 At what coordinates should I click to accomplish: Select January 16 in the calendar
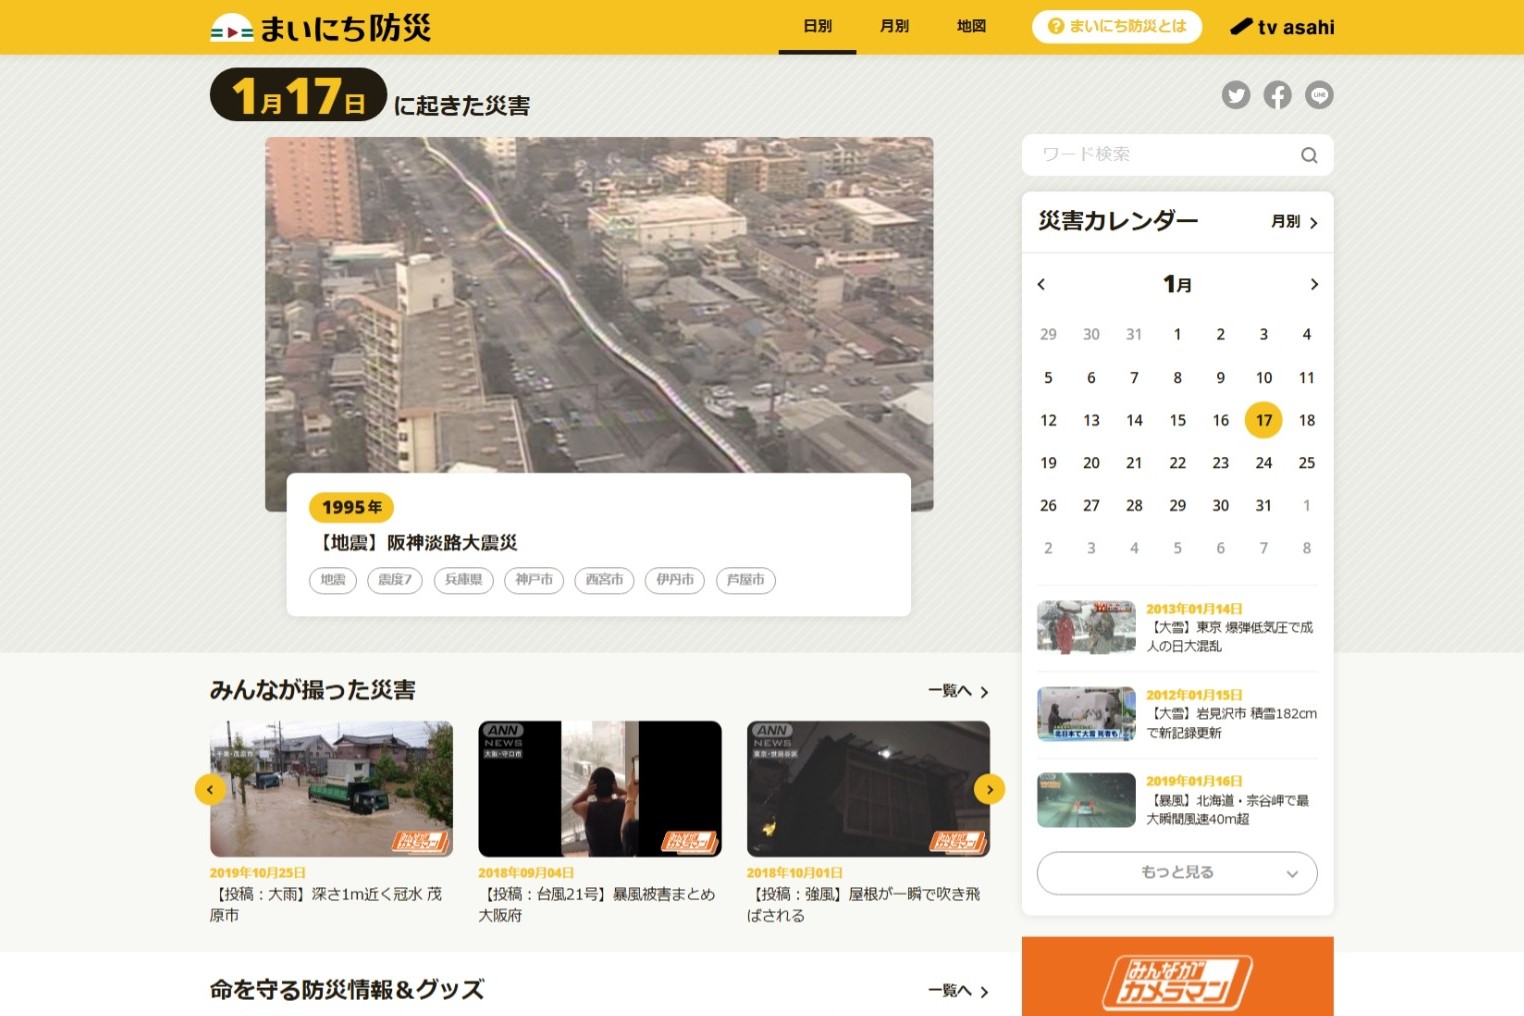click(x=1221, y=420)
